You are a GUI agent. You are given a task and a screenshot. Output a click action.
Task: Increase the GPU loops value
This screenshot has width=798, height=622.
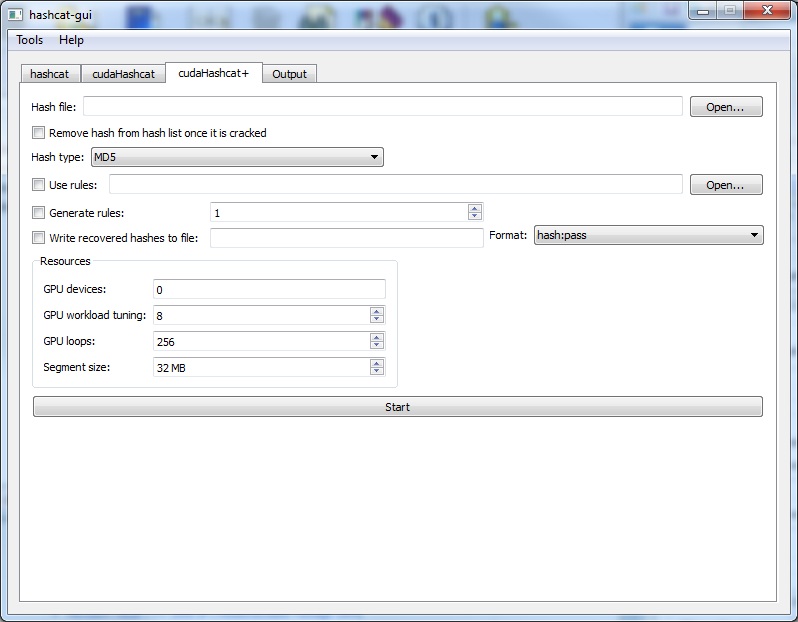377,337
